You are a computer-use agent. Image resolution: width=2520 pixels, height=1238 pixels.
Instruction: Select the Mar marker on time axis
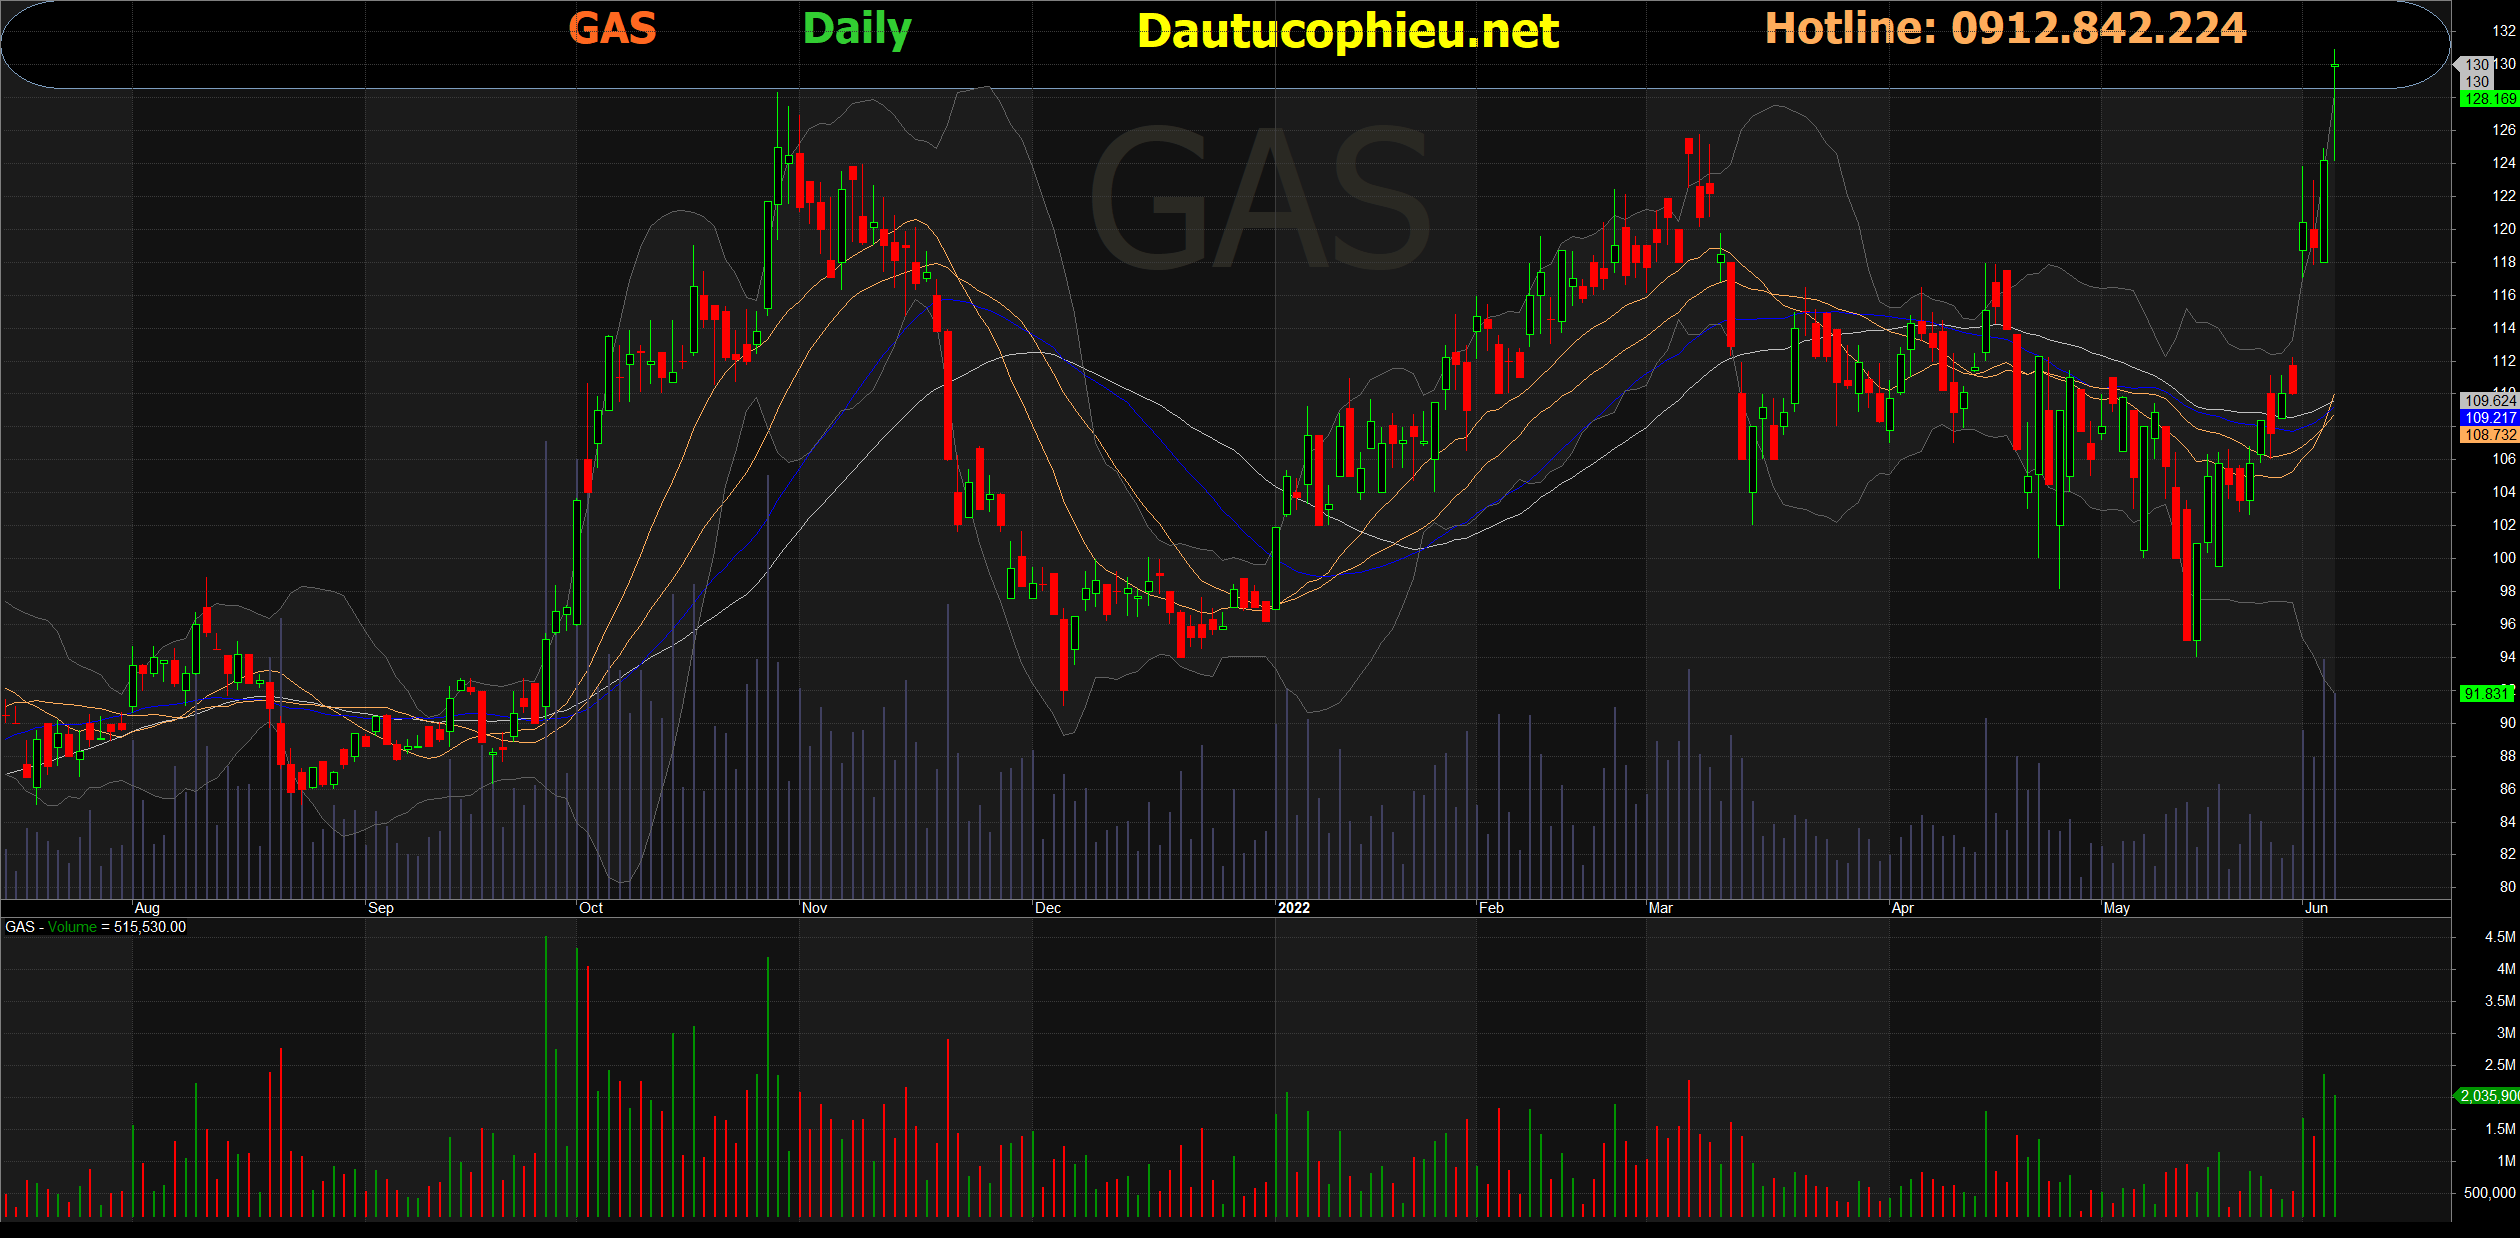(x=1660, y=908)
